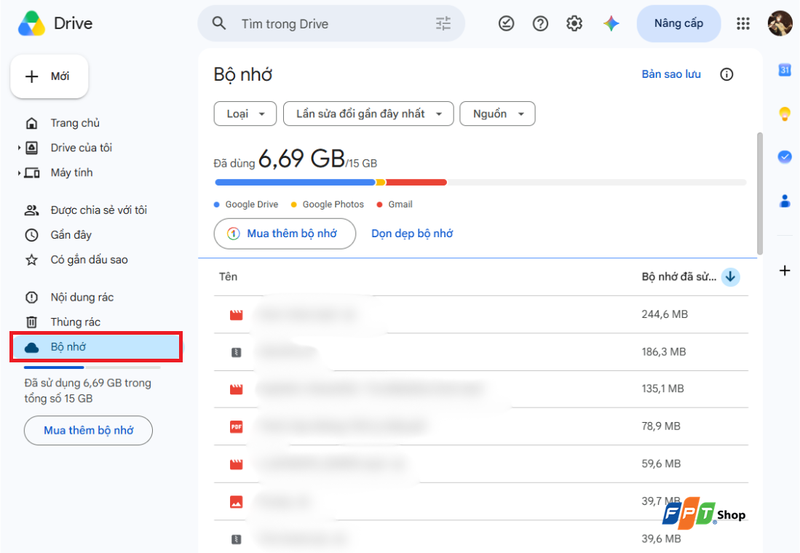Image resolution: width=800 pixels, height=553 pixels.
Task: Click the Google Drive logo
Action: [32, 23]
